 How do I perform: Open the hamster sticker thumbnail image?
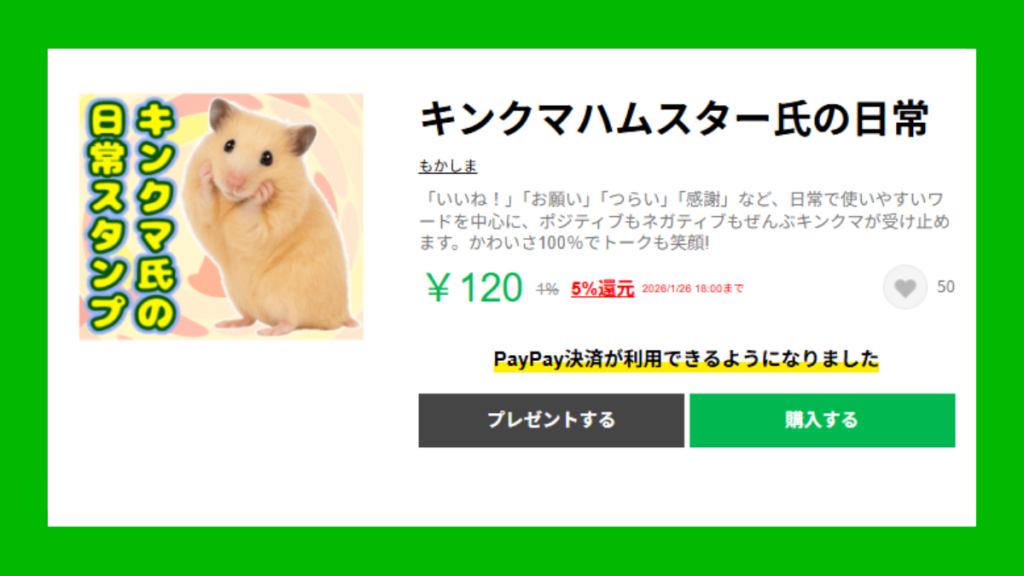tap(221, 216)
